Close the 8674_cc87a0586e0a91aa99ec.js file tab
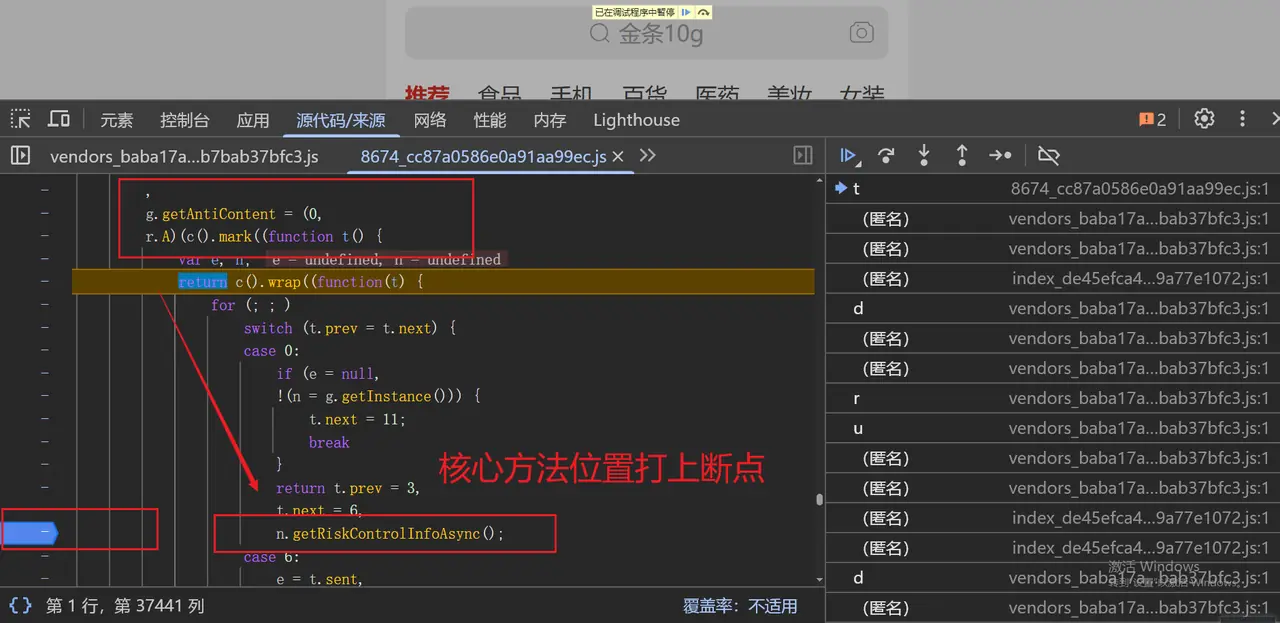Image resolution: width=1280 pixels, height=623 pixels. click(x=617, y=156)
